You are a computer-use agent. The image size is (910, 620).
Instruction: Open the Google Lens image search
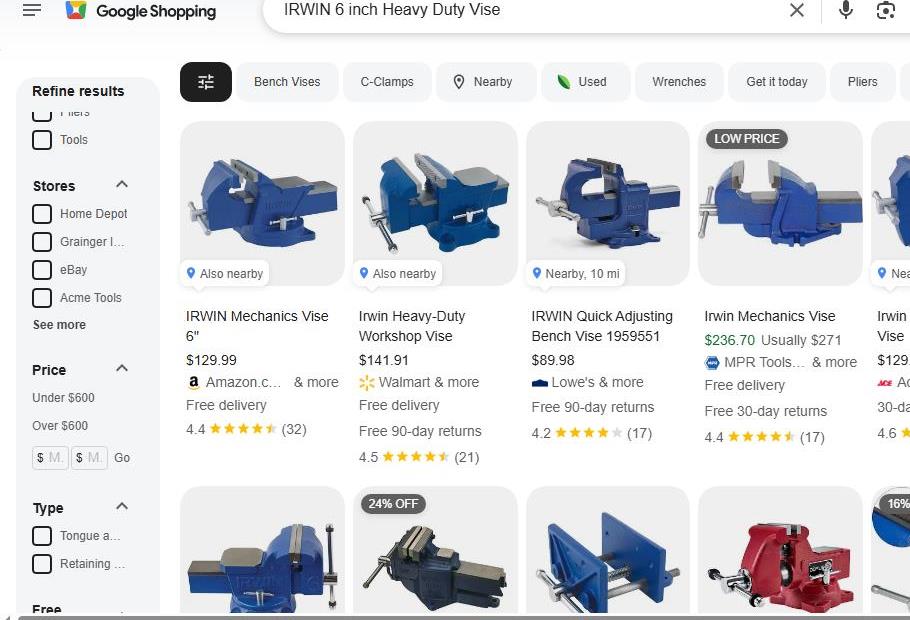885,10
